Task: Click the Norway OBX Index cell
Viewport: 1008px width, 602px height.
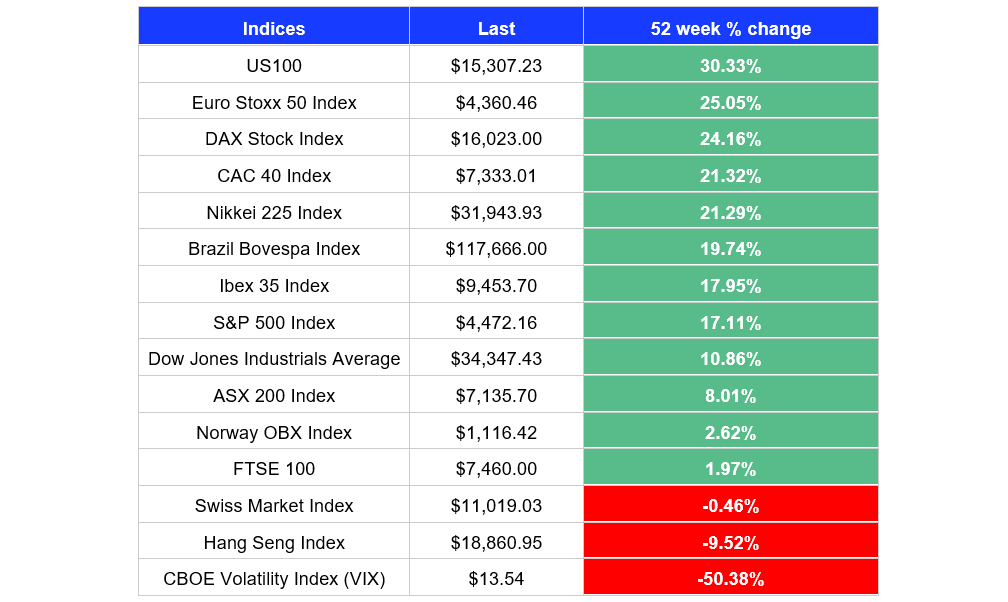Action: pyautogui.click(x=274, y=432)
